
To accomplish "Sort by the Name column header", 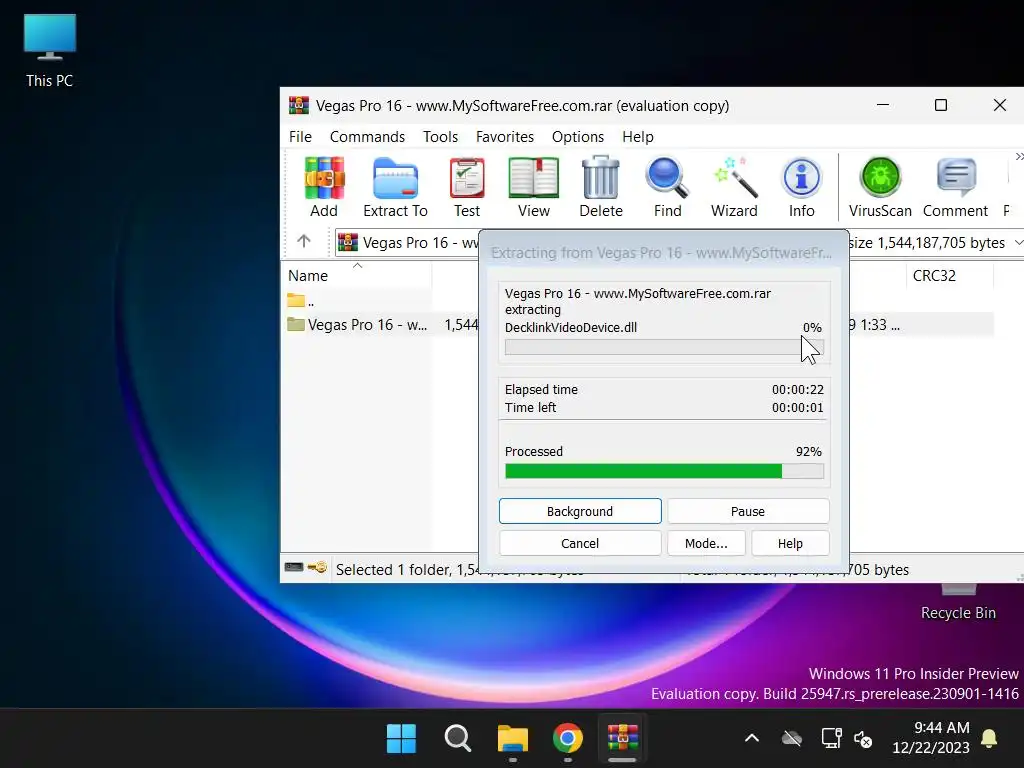I will tap(357, 276).
